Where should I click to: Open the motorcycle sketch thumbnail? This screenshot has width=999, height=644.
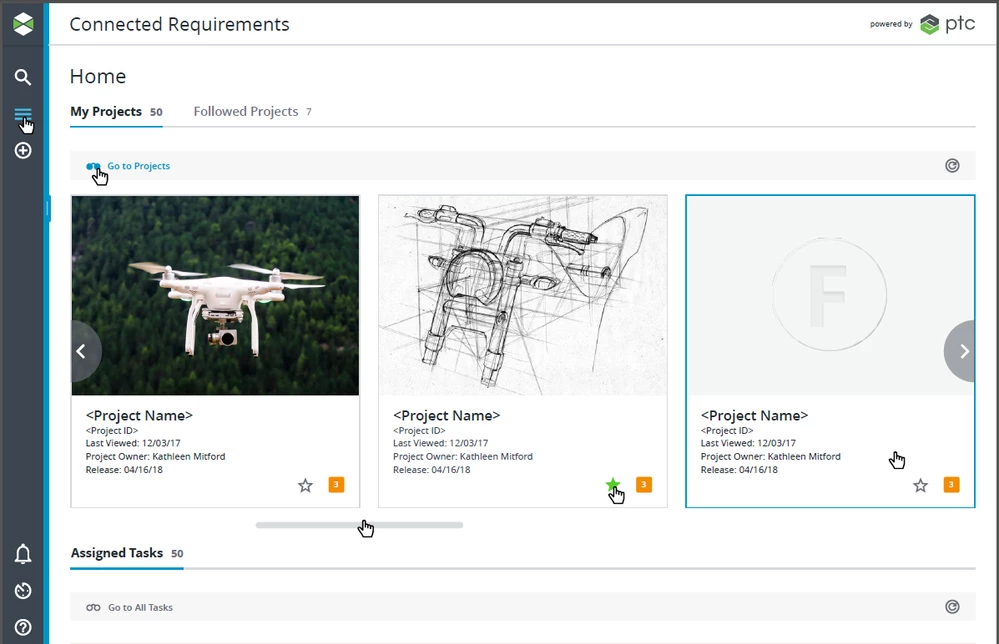(x=523, y=296)
